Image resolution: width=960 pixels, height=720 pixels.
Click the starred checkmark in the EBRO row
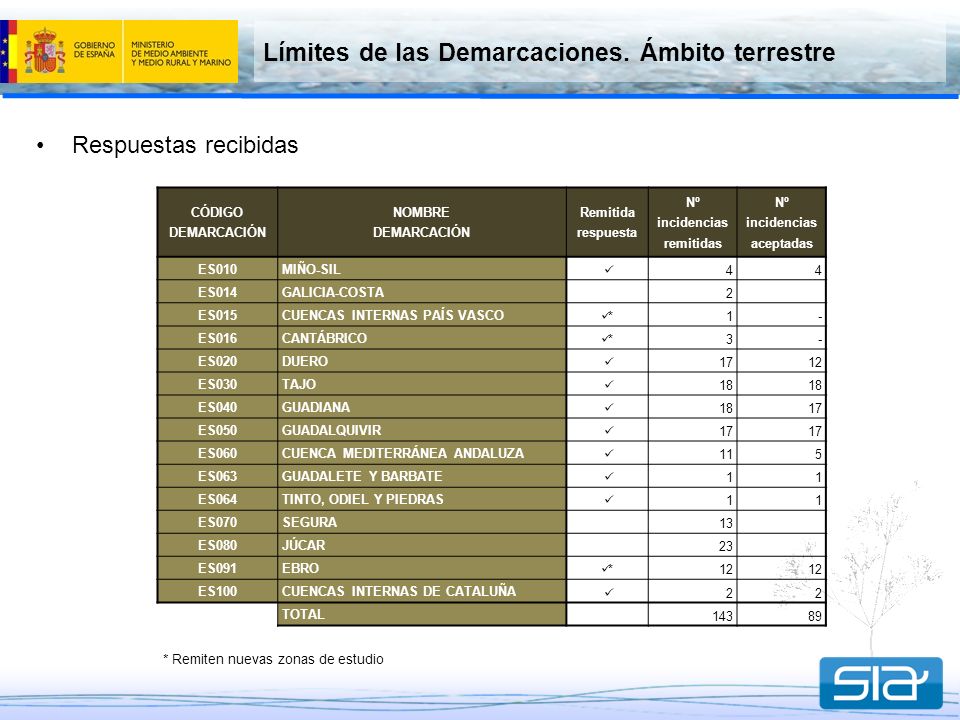(607, 568)
